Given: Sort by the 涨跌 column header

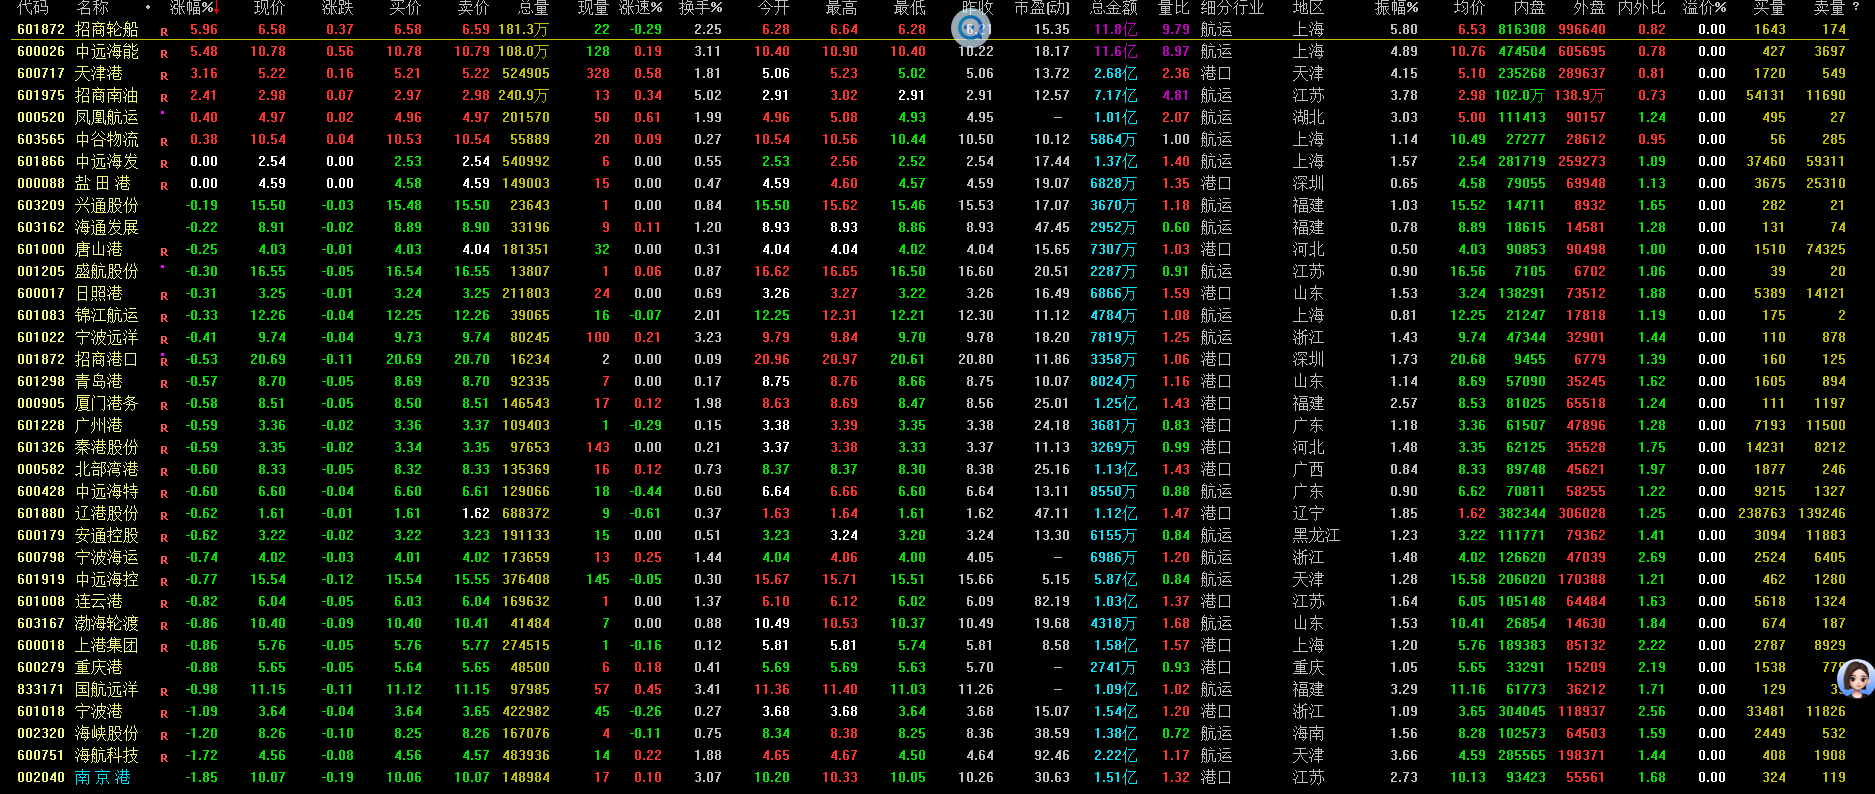Looking at the screenshot, I should [337, 8].
